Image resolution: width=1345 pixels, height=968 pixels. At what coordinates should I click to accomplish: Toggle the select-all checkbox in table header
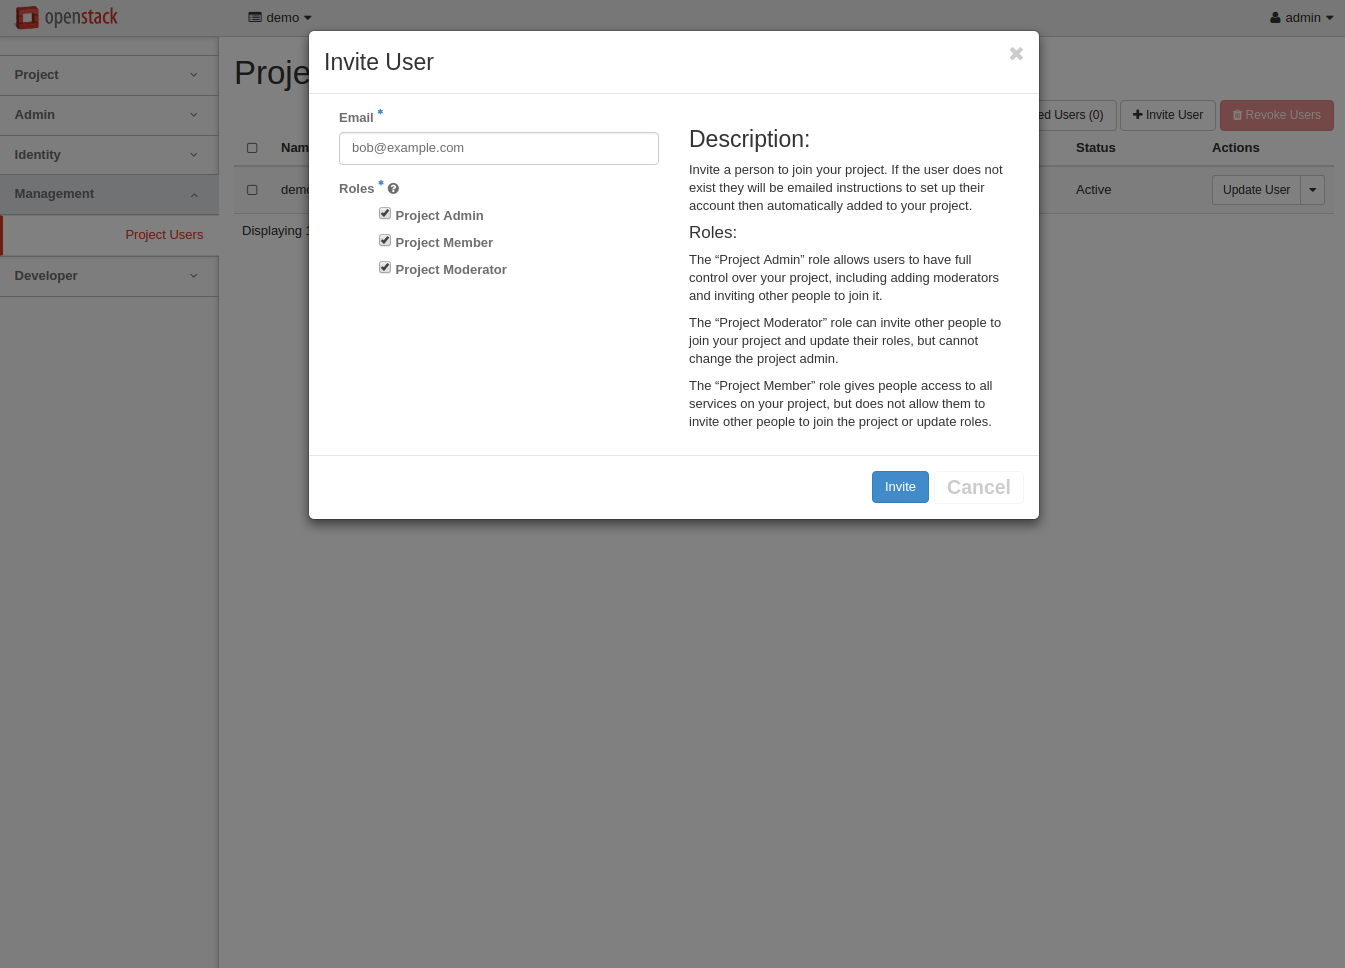[252, 148]
